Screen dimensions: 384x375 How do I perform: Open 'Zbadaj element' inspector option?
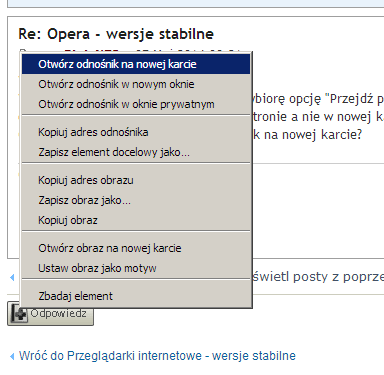[136, 296]
